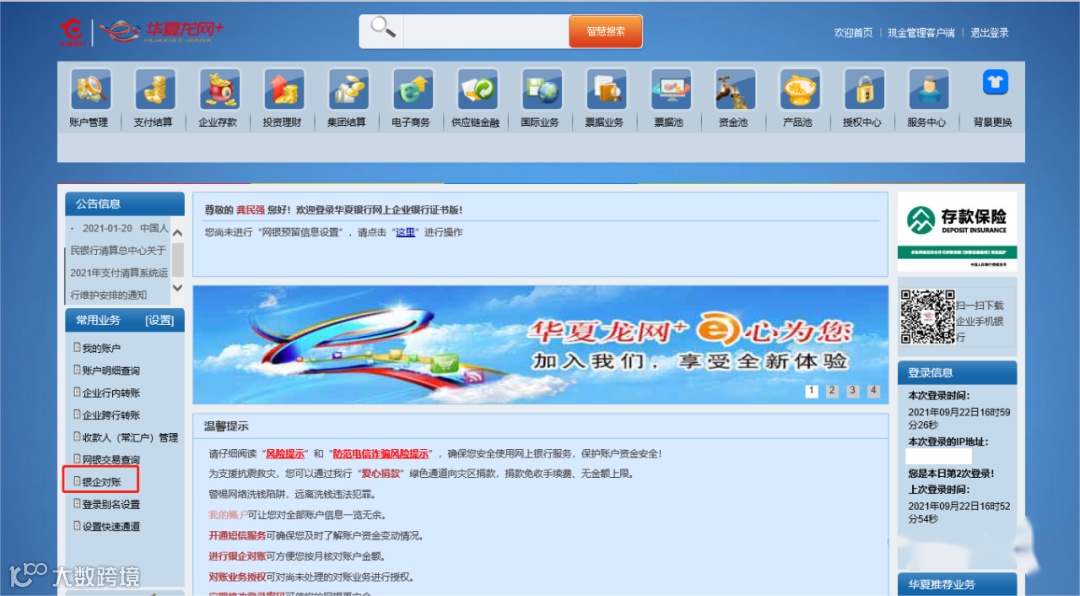Click the document icon beside 设置快速通道
The image size is (1080, 596).
pyautogui.click(x=77, y=525)
